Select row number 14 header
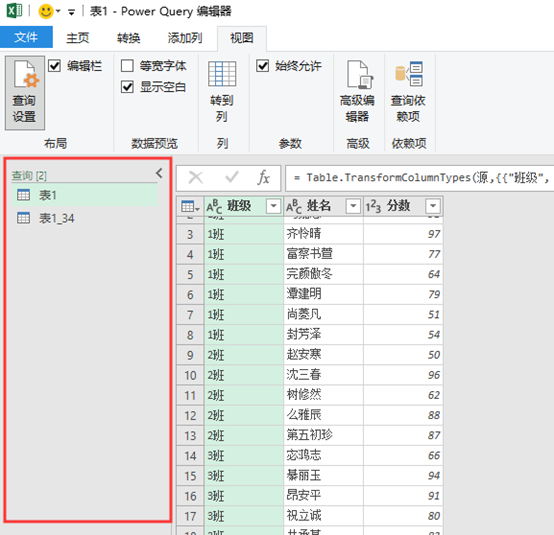 tap(190, 455)
